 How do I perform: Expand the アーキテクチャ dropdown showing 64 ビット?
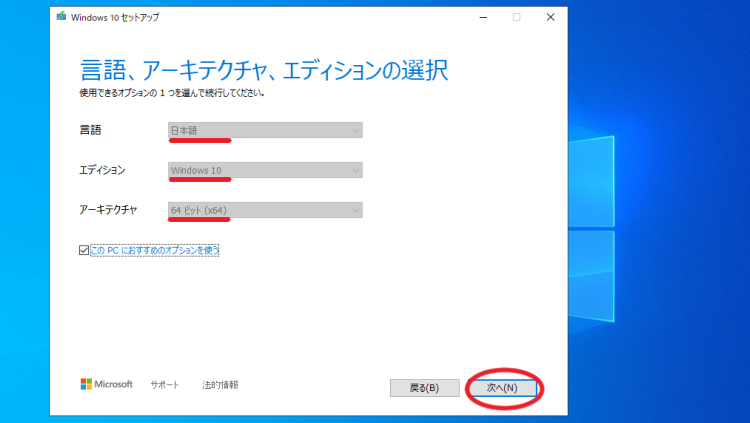tap(265, 210)
